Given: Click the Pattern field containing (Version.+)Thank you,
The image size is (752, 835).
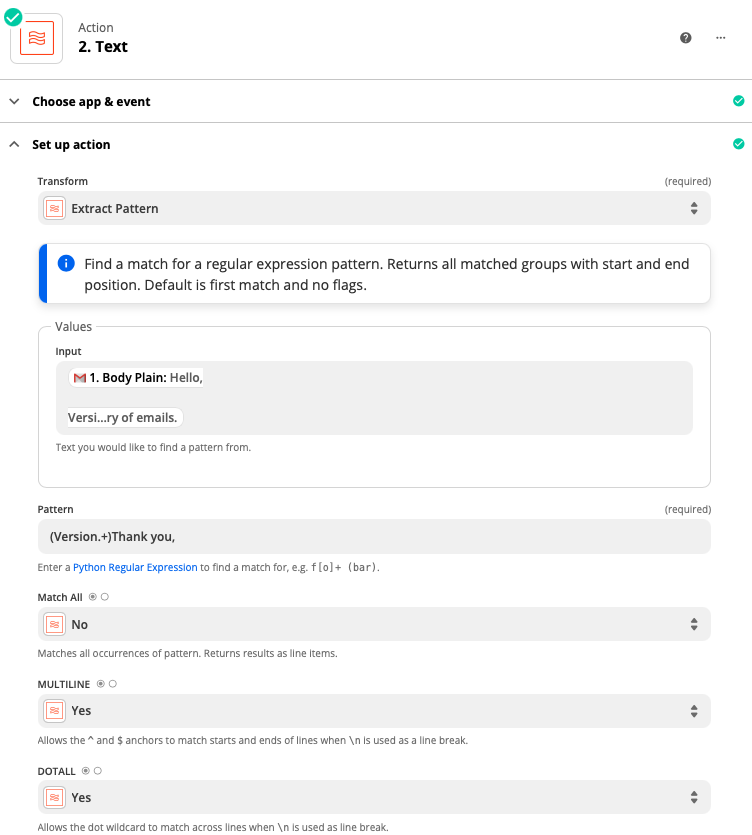Looking at the screenshot, I should pos(374,537).
